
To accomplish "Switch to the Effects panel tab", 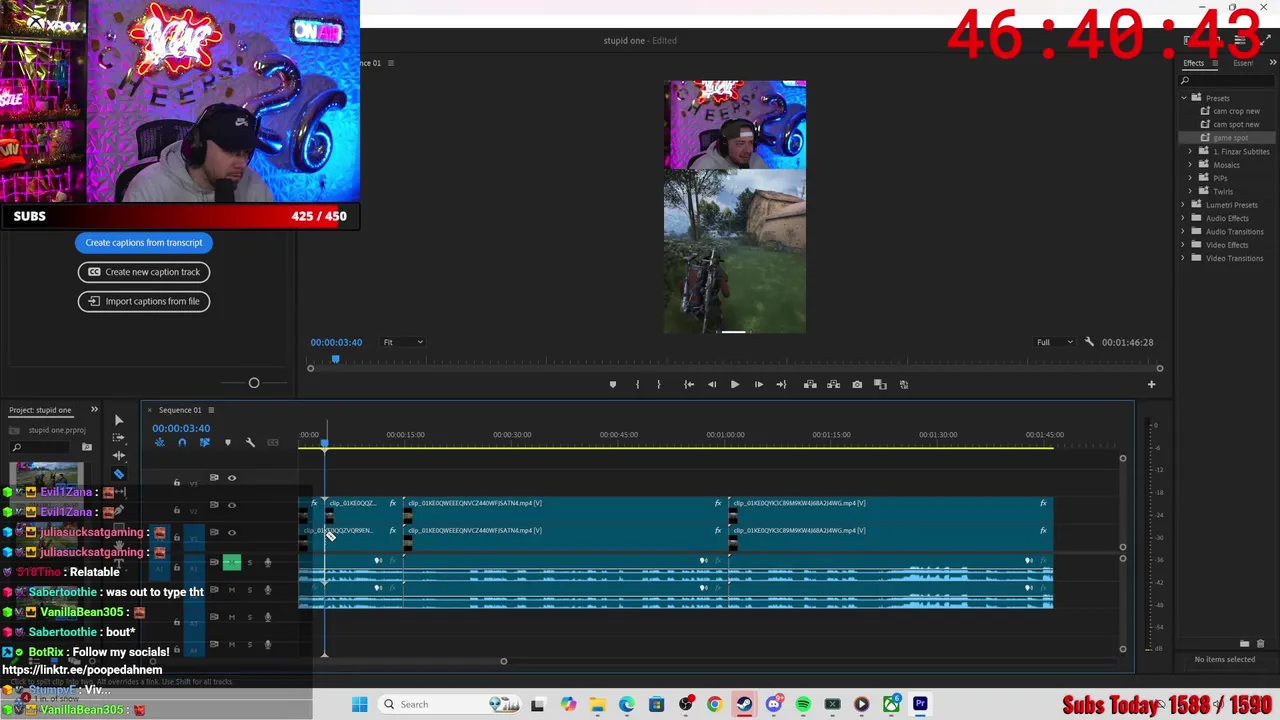I will (1194, 63).
